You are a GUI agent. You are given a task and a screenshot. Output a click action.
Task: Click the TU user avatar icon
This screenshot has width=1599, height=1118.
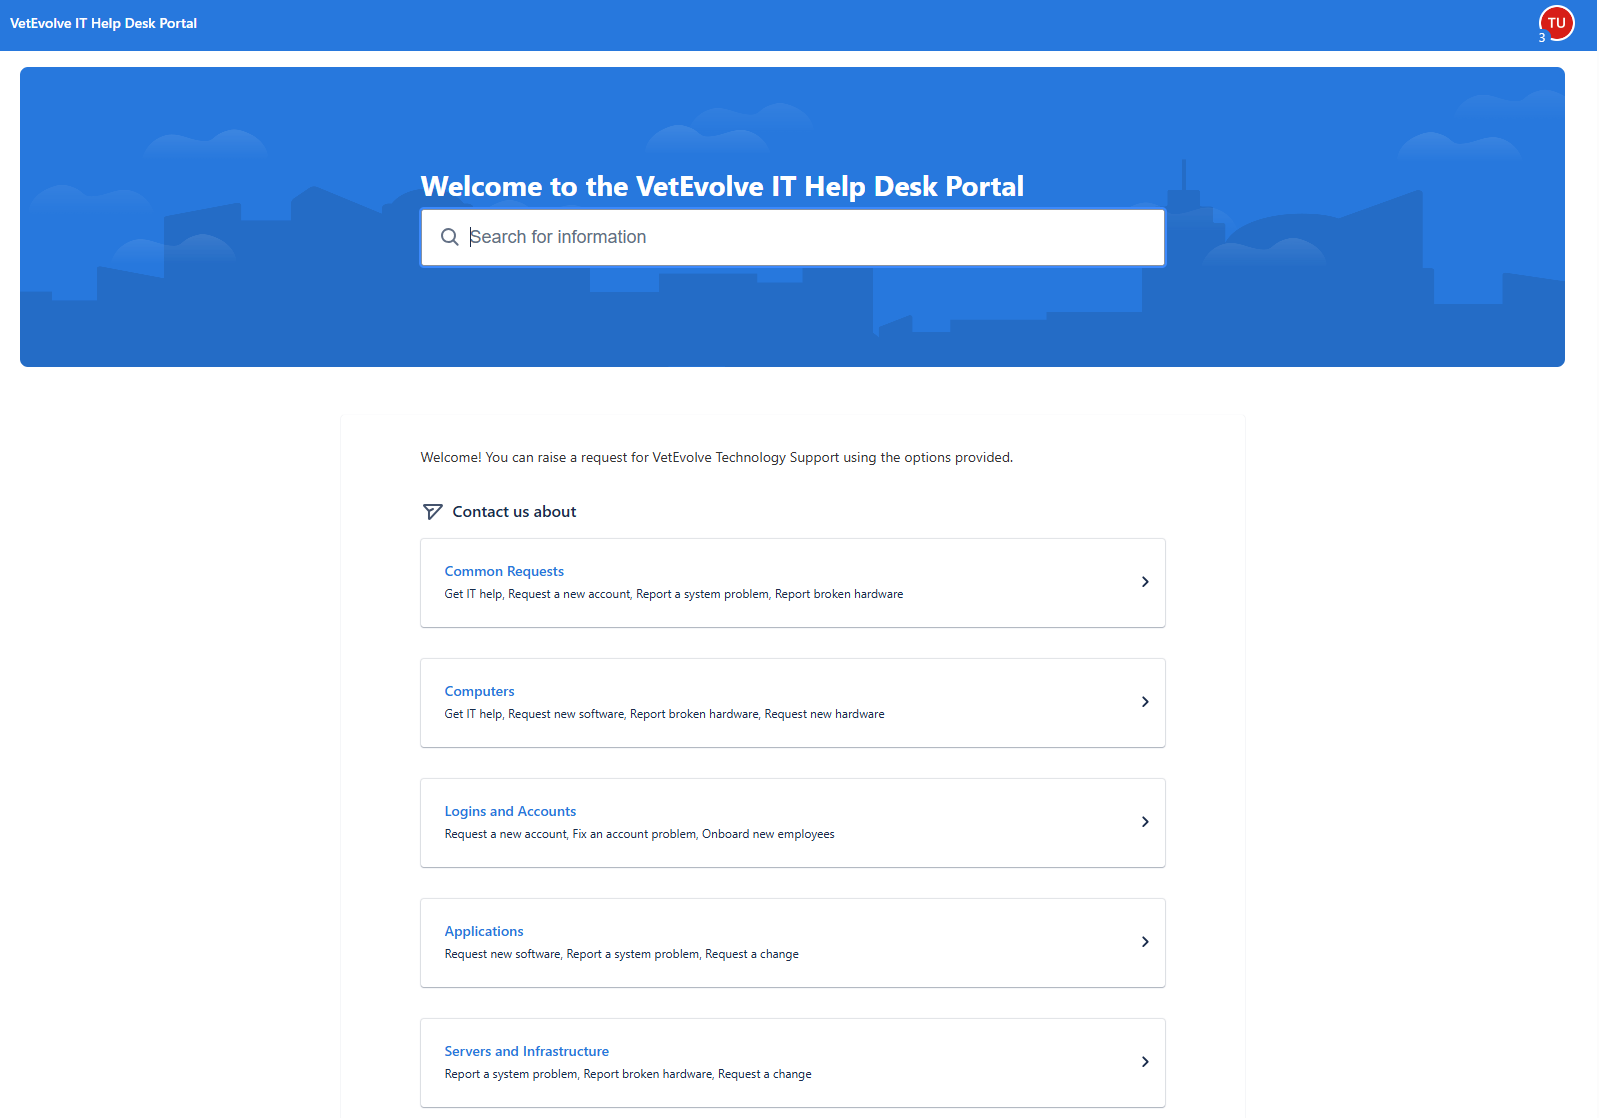[x=1556, y=23]
